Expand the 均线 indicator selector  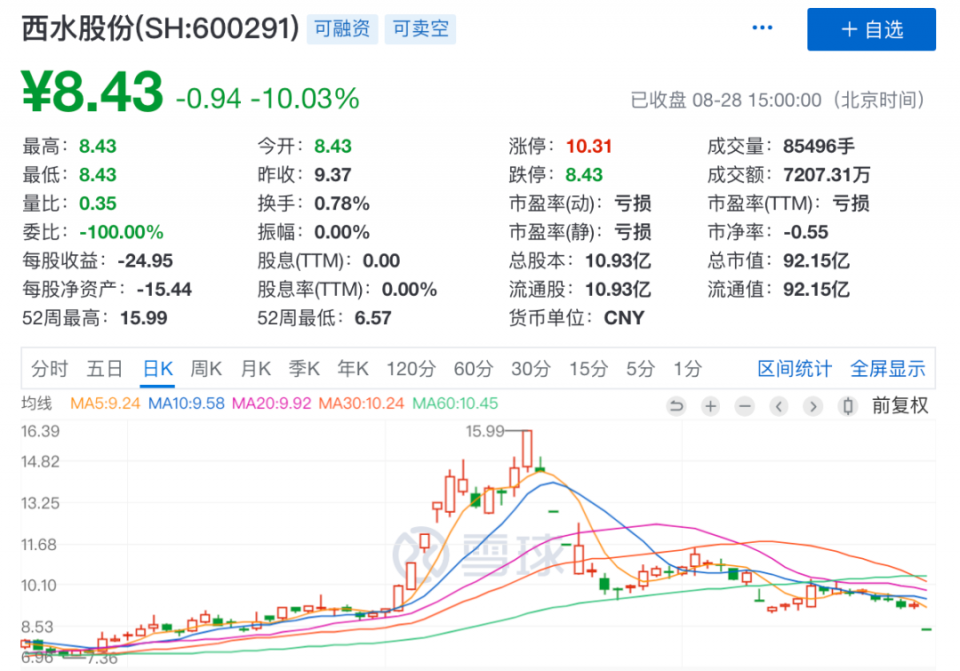37,404
